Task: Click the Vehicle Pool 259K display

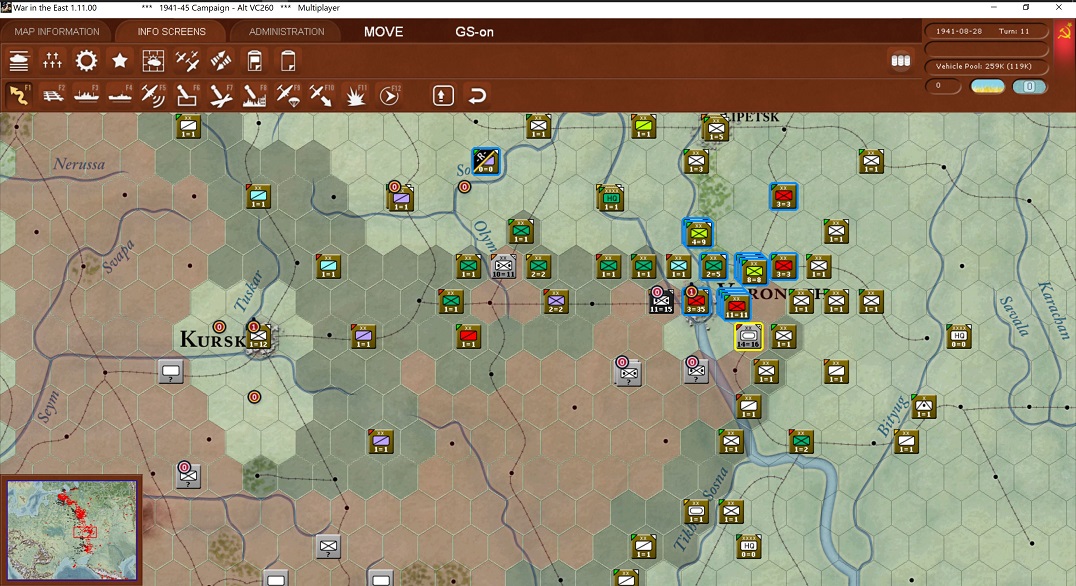Action: 987,67
